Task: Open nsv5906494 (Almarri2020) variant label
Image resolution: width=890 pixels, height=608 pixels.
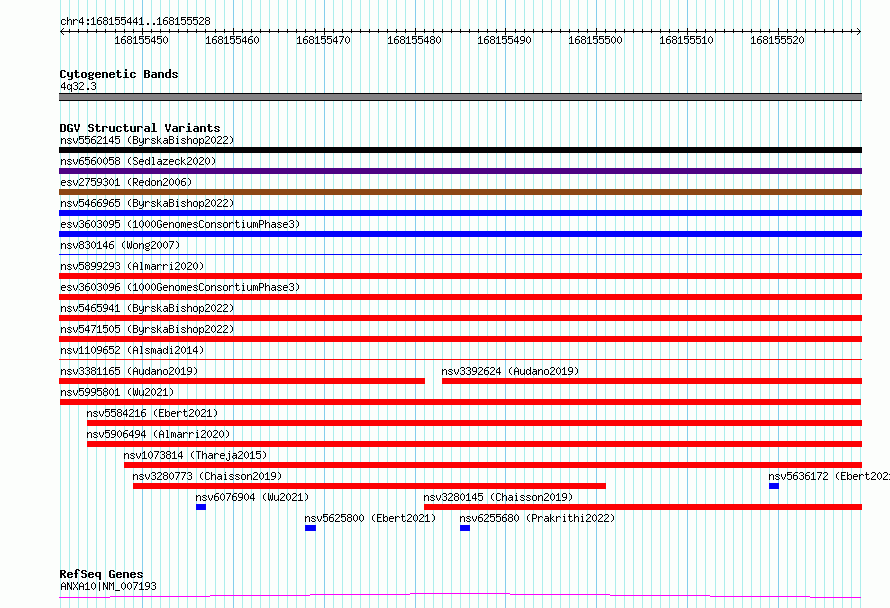Action: click(x=158, y=434)
